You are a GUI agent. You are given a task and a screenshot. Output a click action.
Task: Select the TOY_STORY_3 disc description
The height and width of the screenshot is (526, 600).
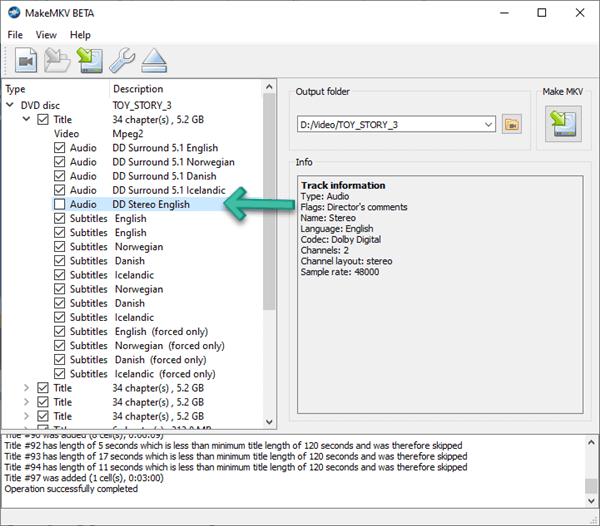coord(142,105)
